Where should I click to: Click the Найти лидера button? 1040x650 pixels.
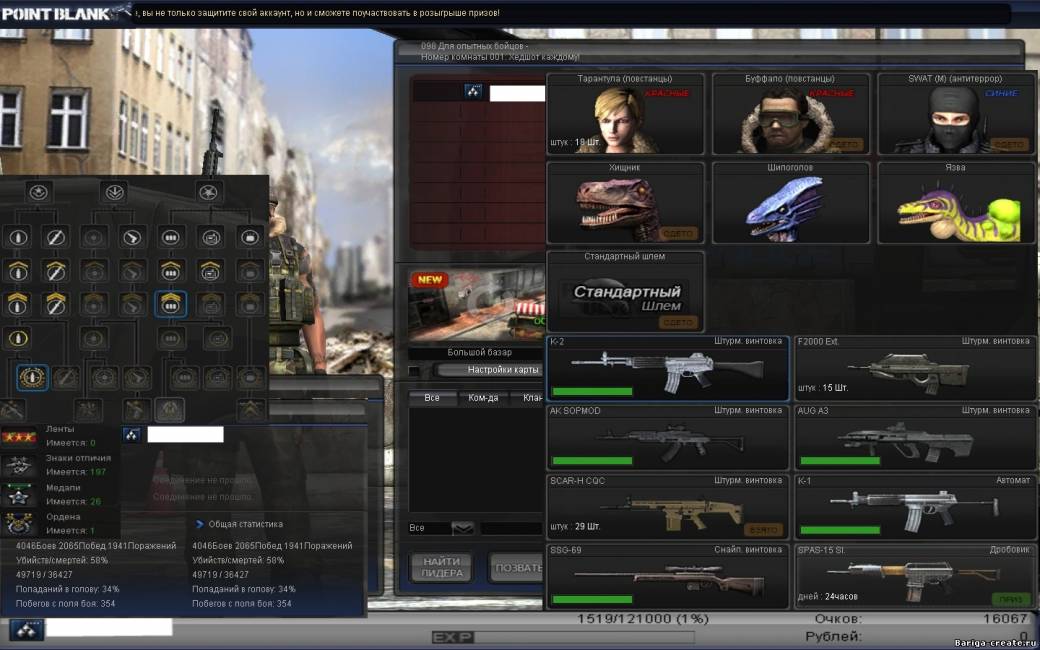point(442,568)
